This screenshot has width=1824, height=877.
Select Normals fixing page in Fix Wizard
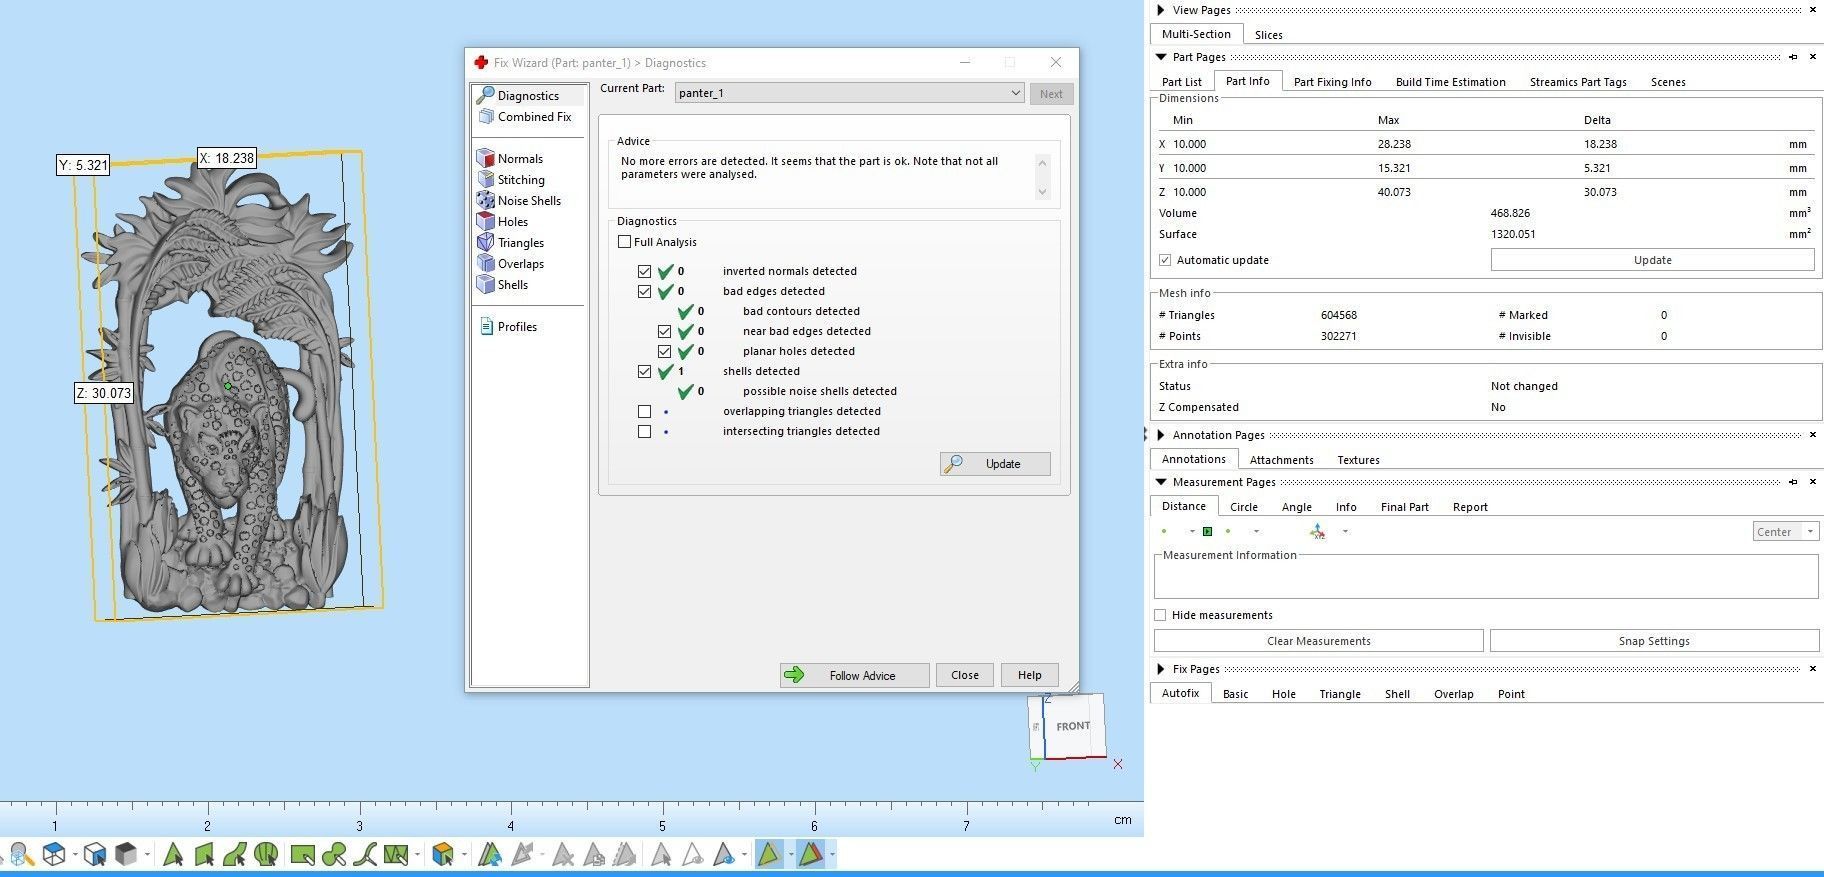pos(509,159)
